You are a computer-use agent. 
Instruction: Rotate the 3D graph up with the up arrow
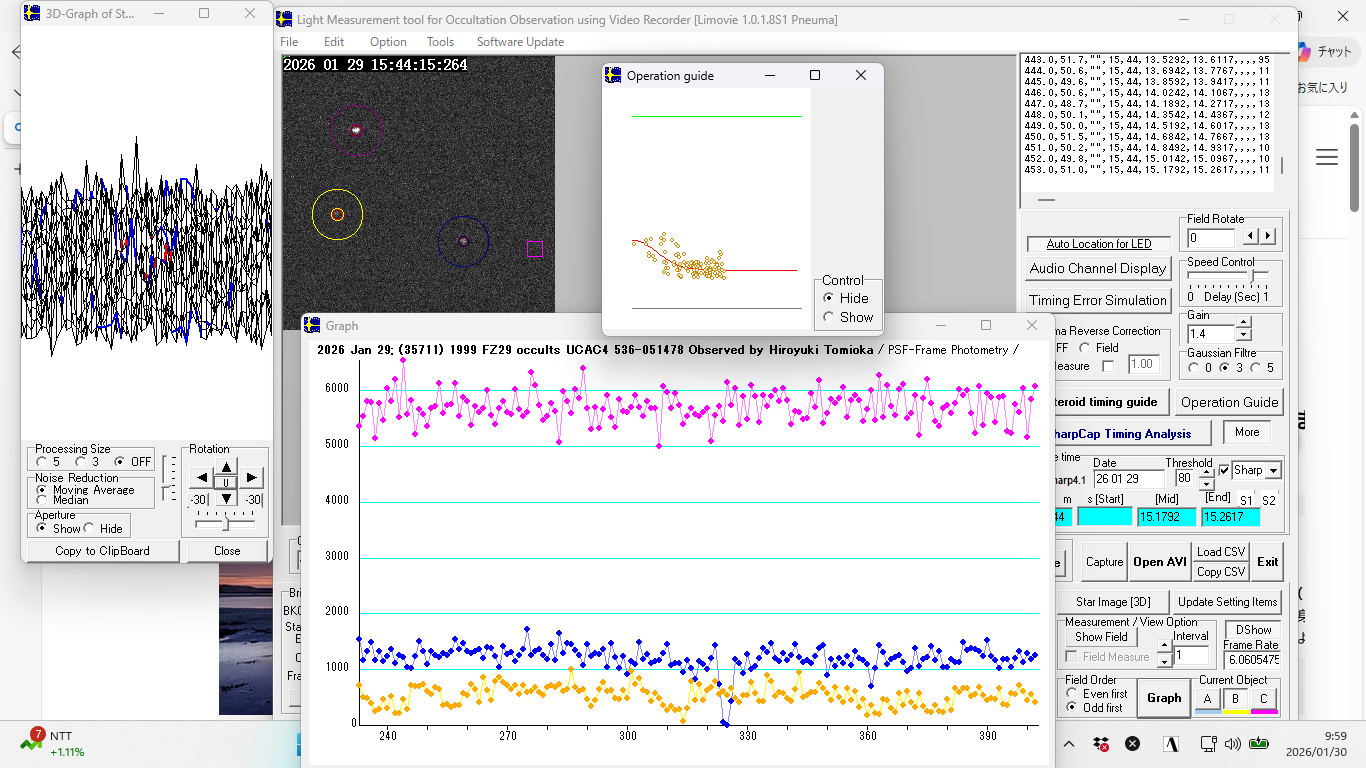(x=227, y=467)
